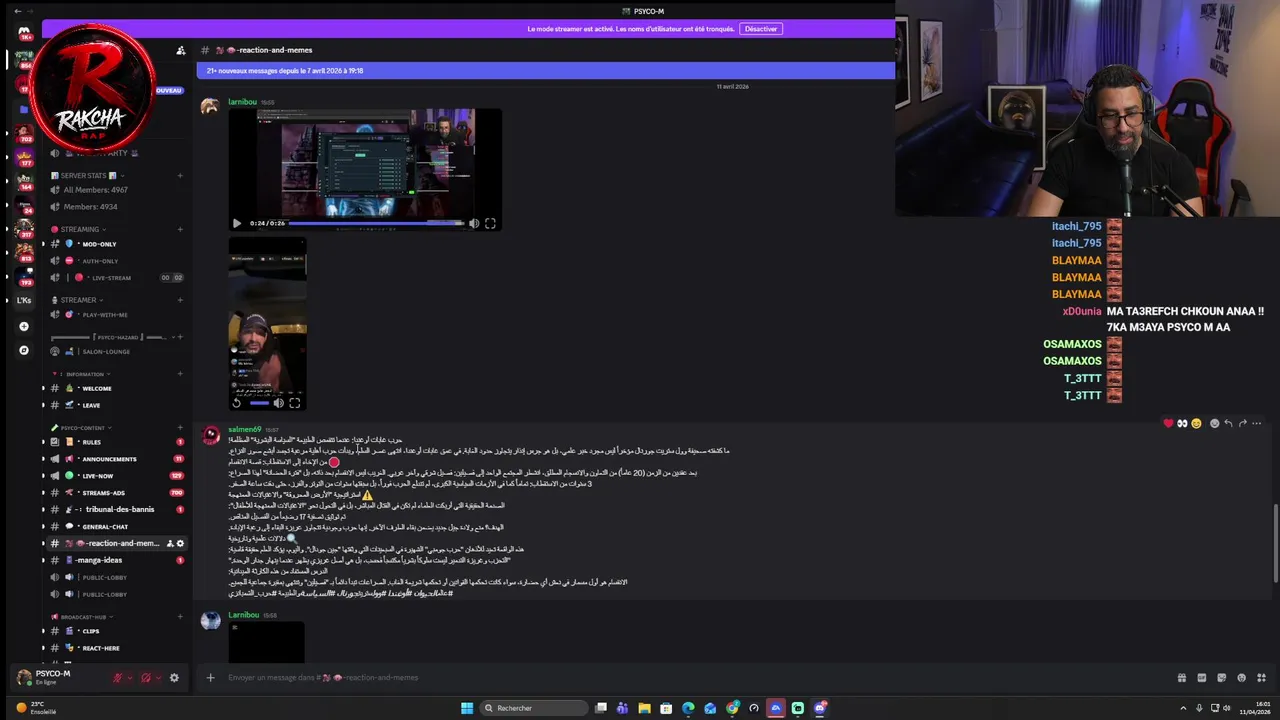1280x720 pixels.
Task: Add a server with plus icon
Action: click(24, 326)
